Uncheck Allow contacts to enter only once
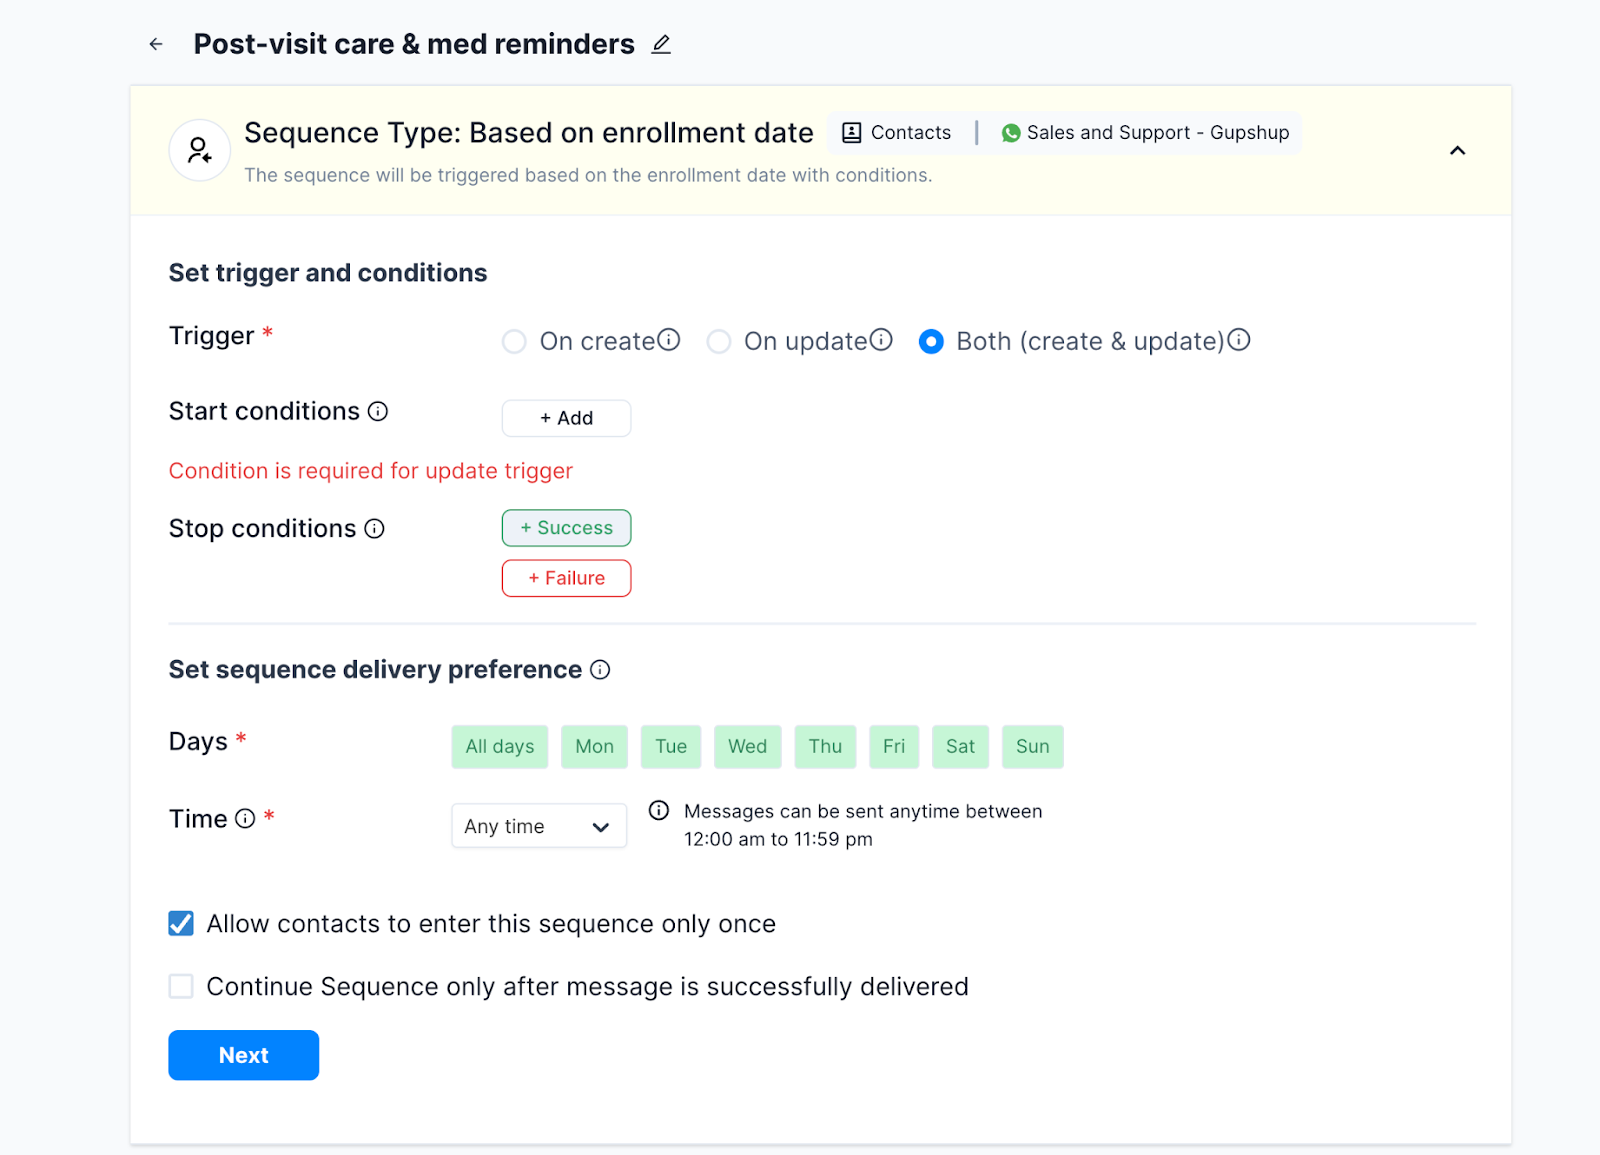This screenshot has height=1155, width=1600. 181,923
